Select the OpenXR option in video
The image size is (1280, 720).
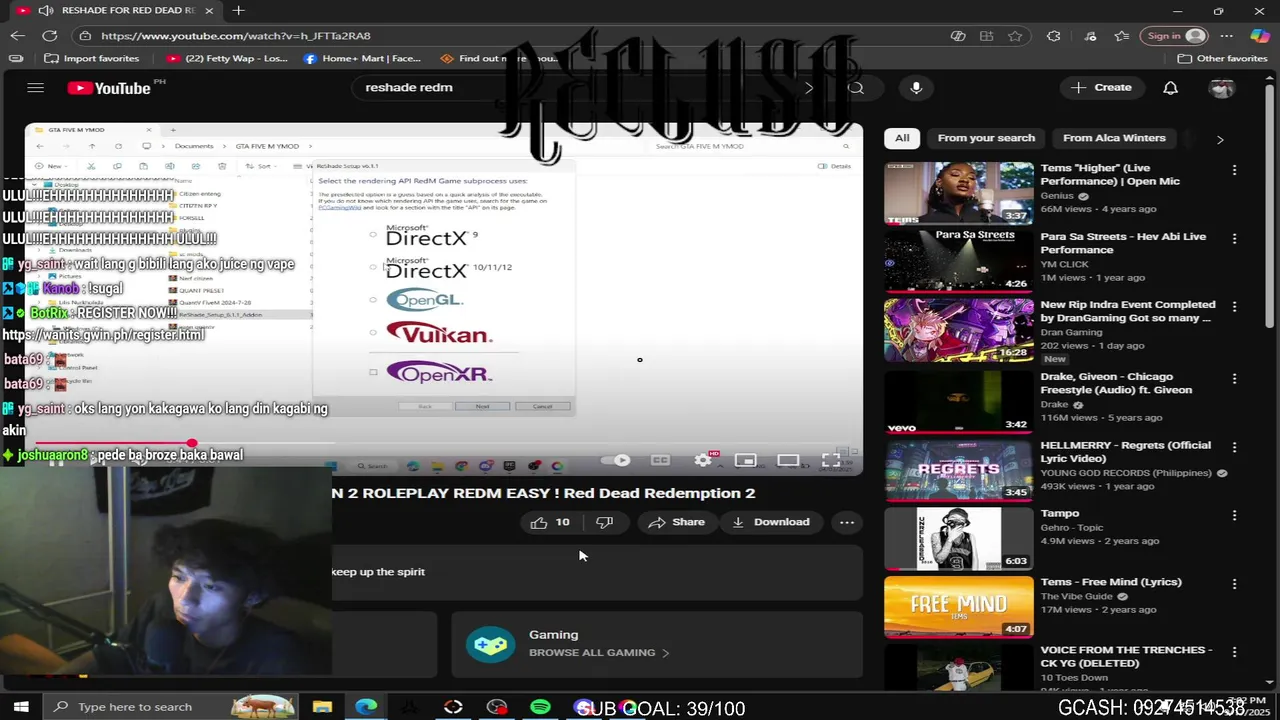[x=374, y=372]
